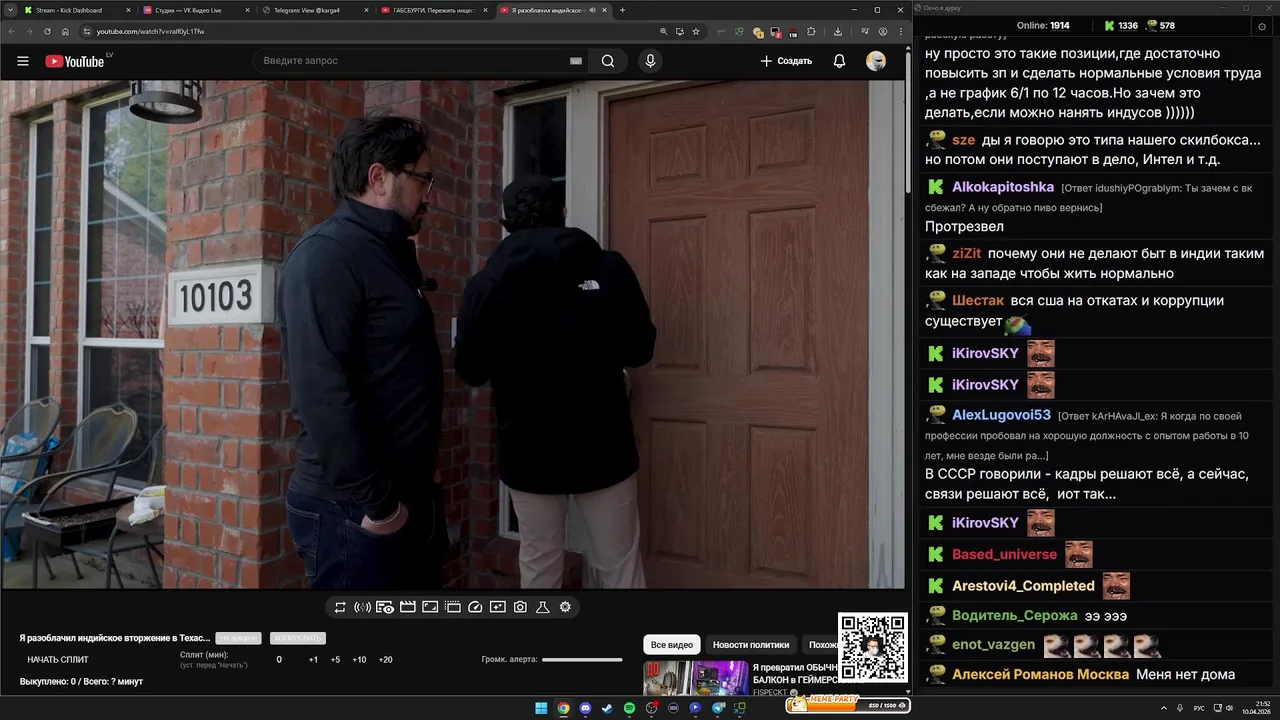Open the taskbar volume speaker icon
This screenshot has width=1280, height=720.
pyautogui.click(x=1230, y=708)
